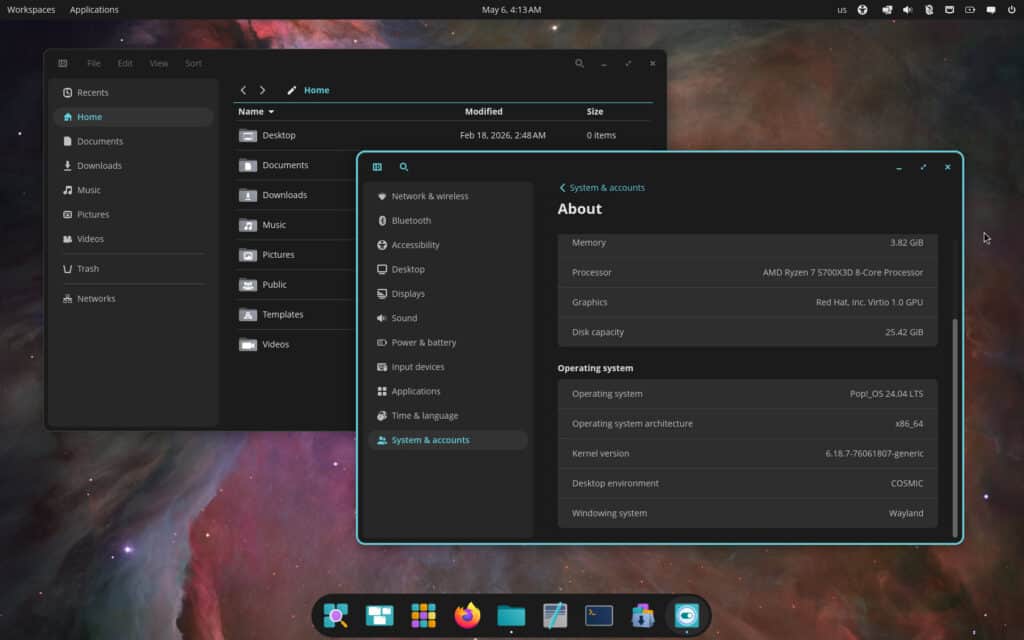
Task: Open the sound volume panel applet
Action: click(x=907, y=10)
